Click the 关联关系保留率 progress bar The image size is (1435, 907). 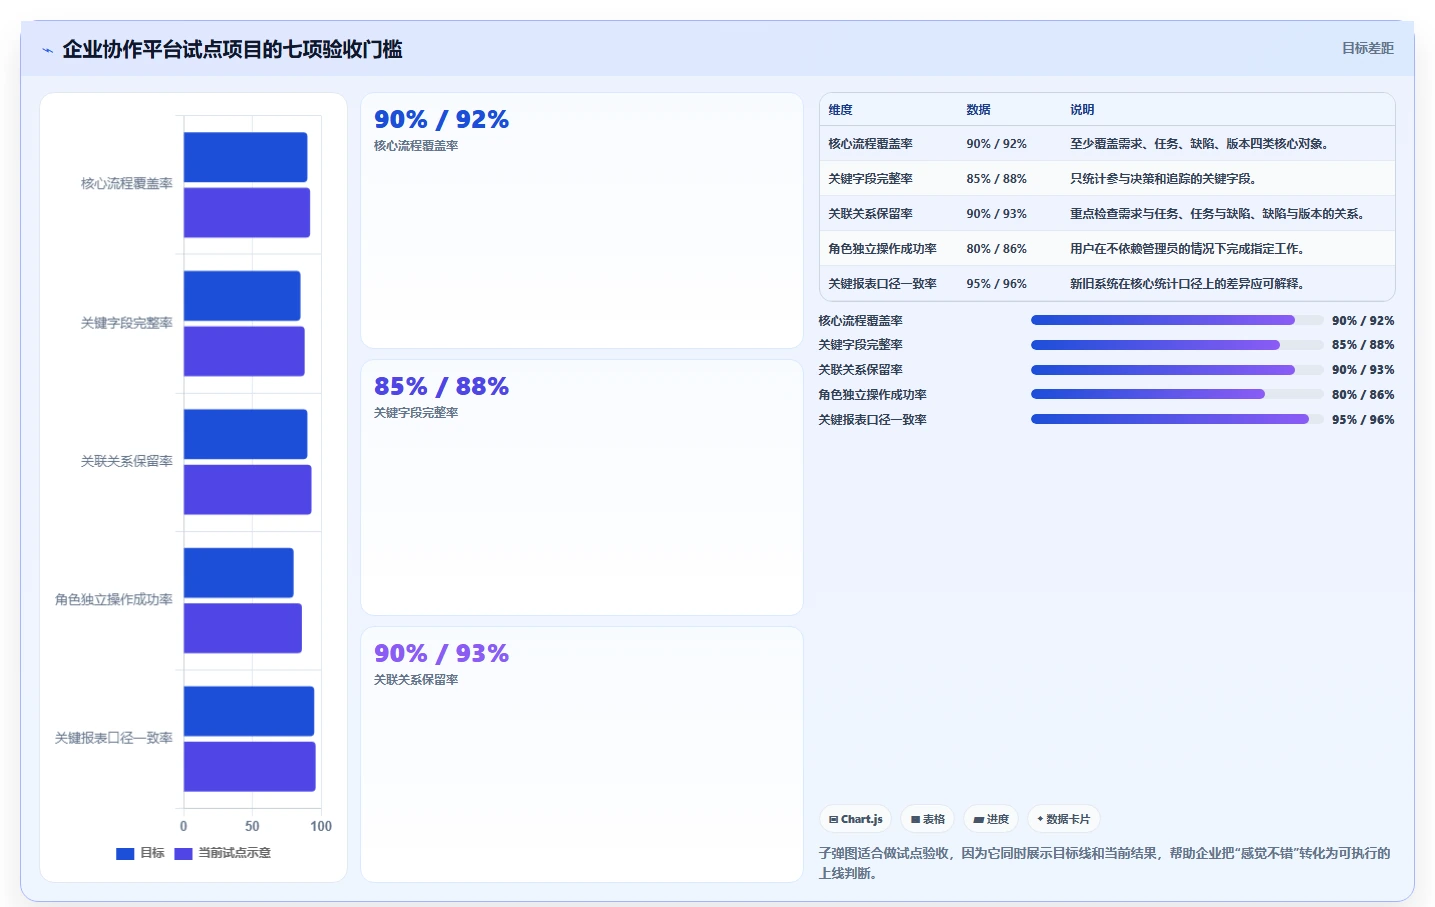click(1177, 370)
